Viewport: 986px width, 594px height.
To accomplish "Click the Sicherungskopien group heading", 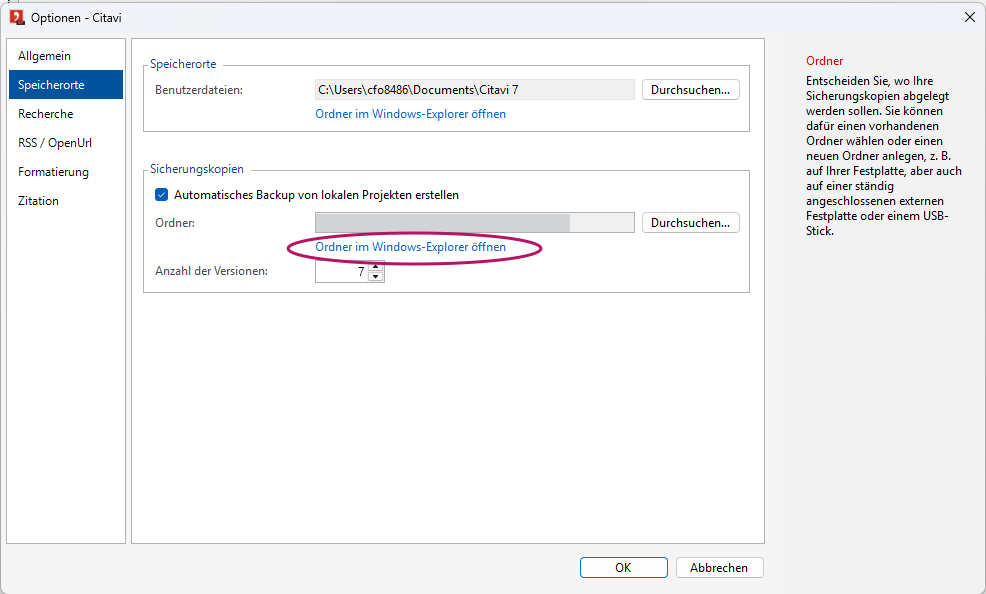I will point(197,169).
